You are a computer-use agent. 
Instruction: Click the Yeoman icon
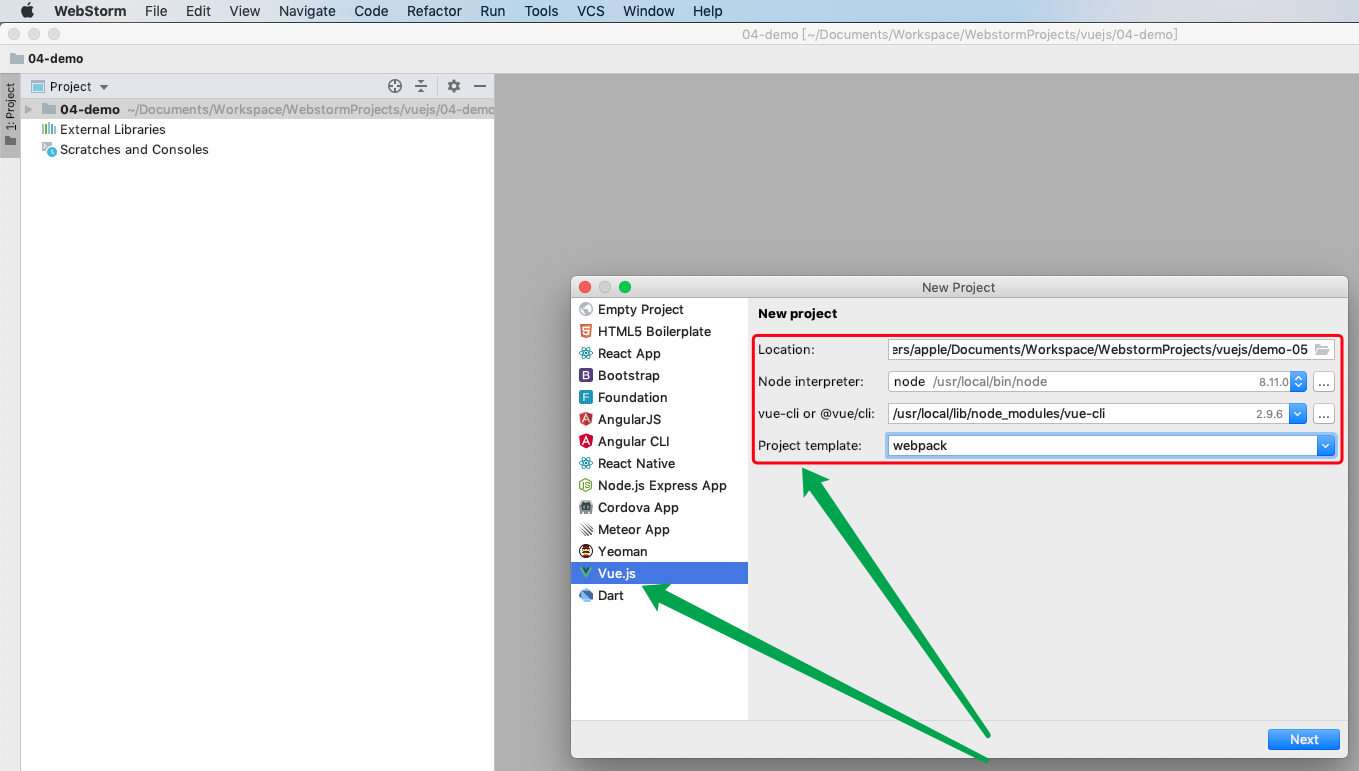[586, 551]
